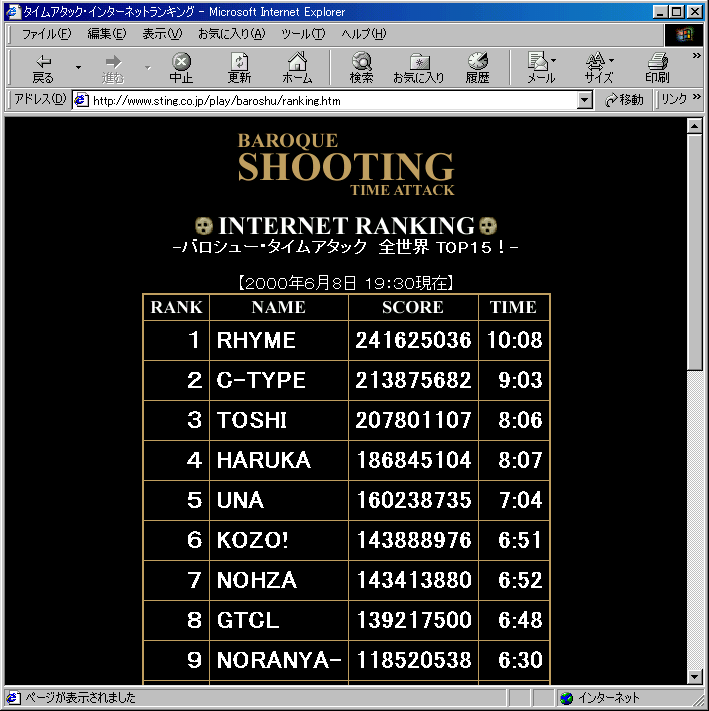Click the name GTCL
The height and width of the screenshot is (711, 709).
248,620
